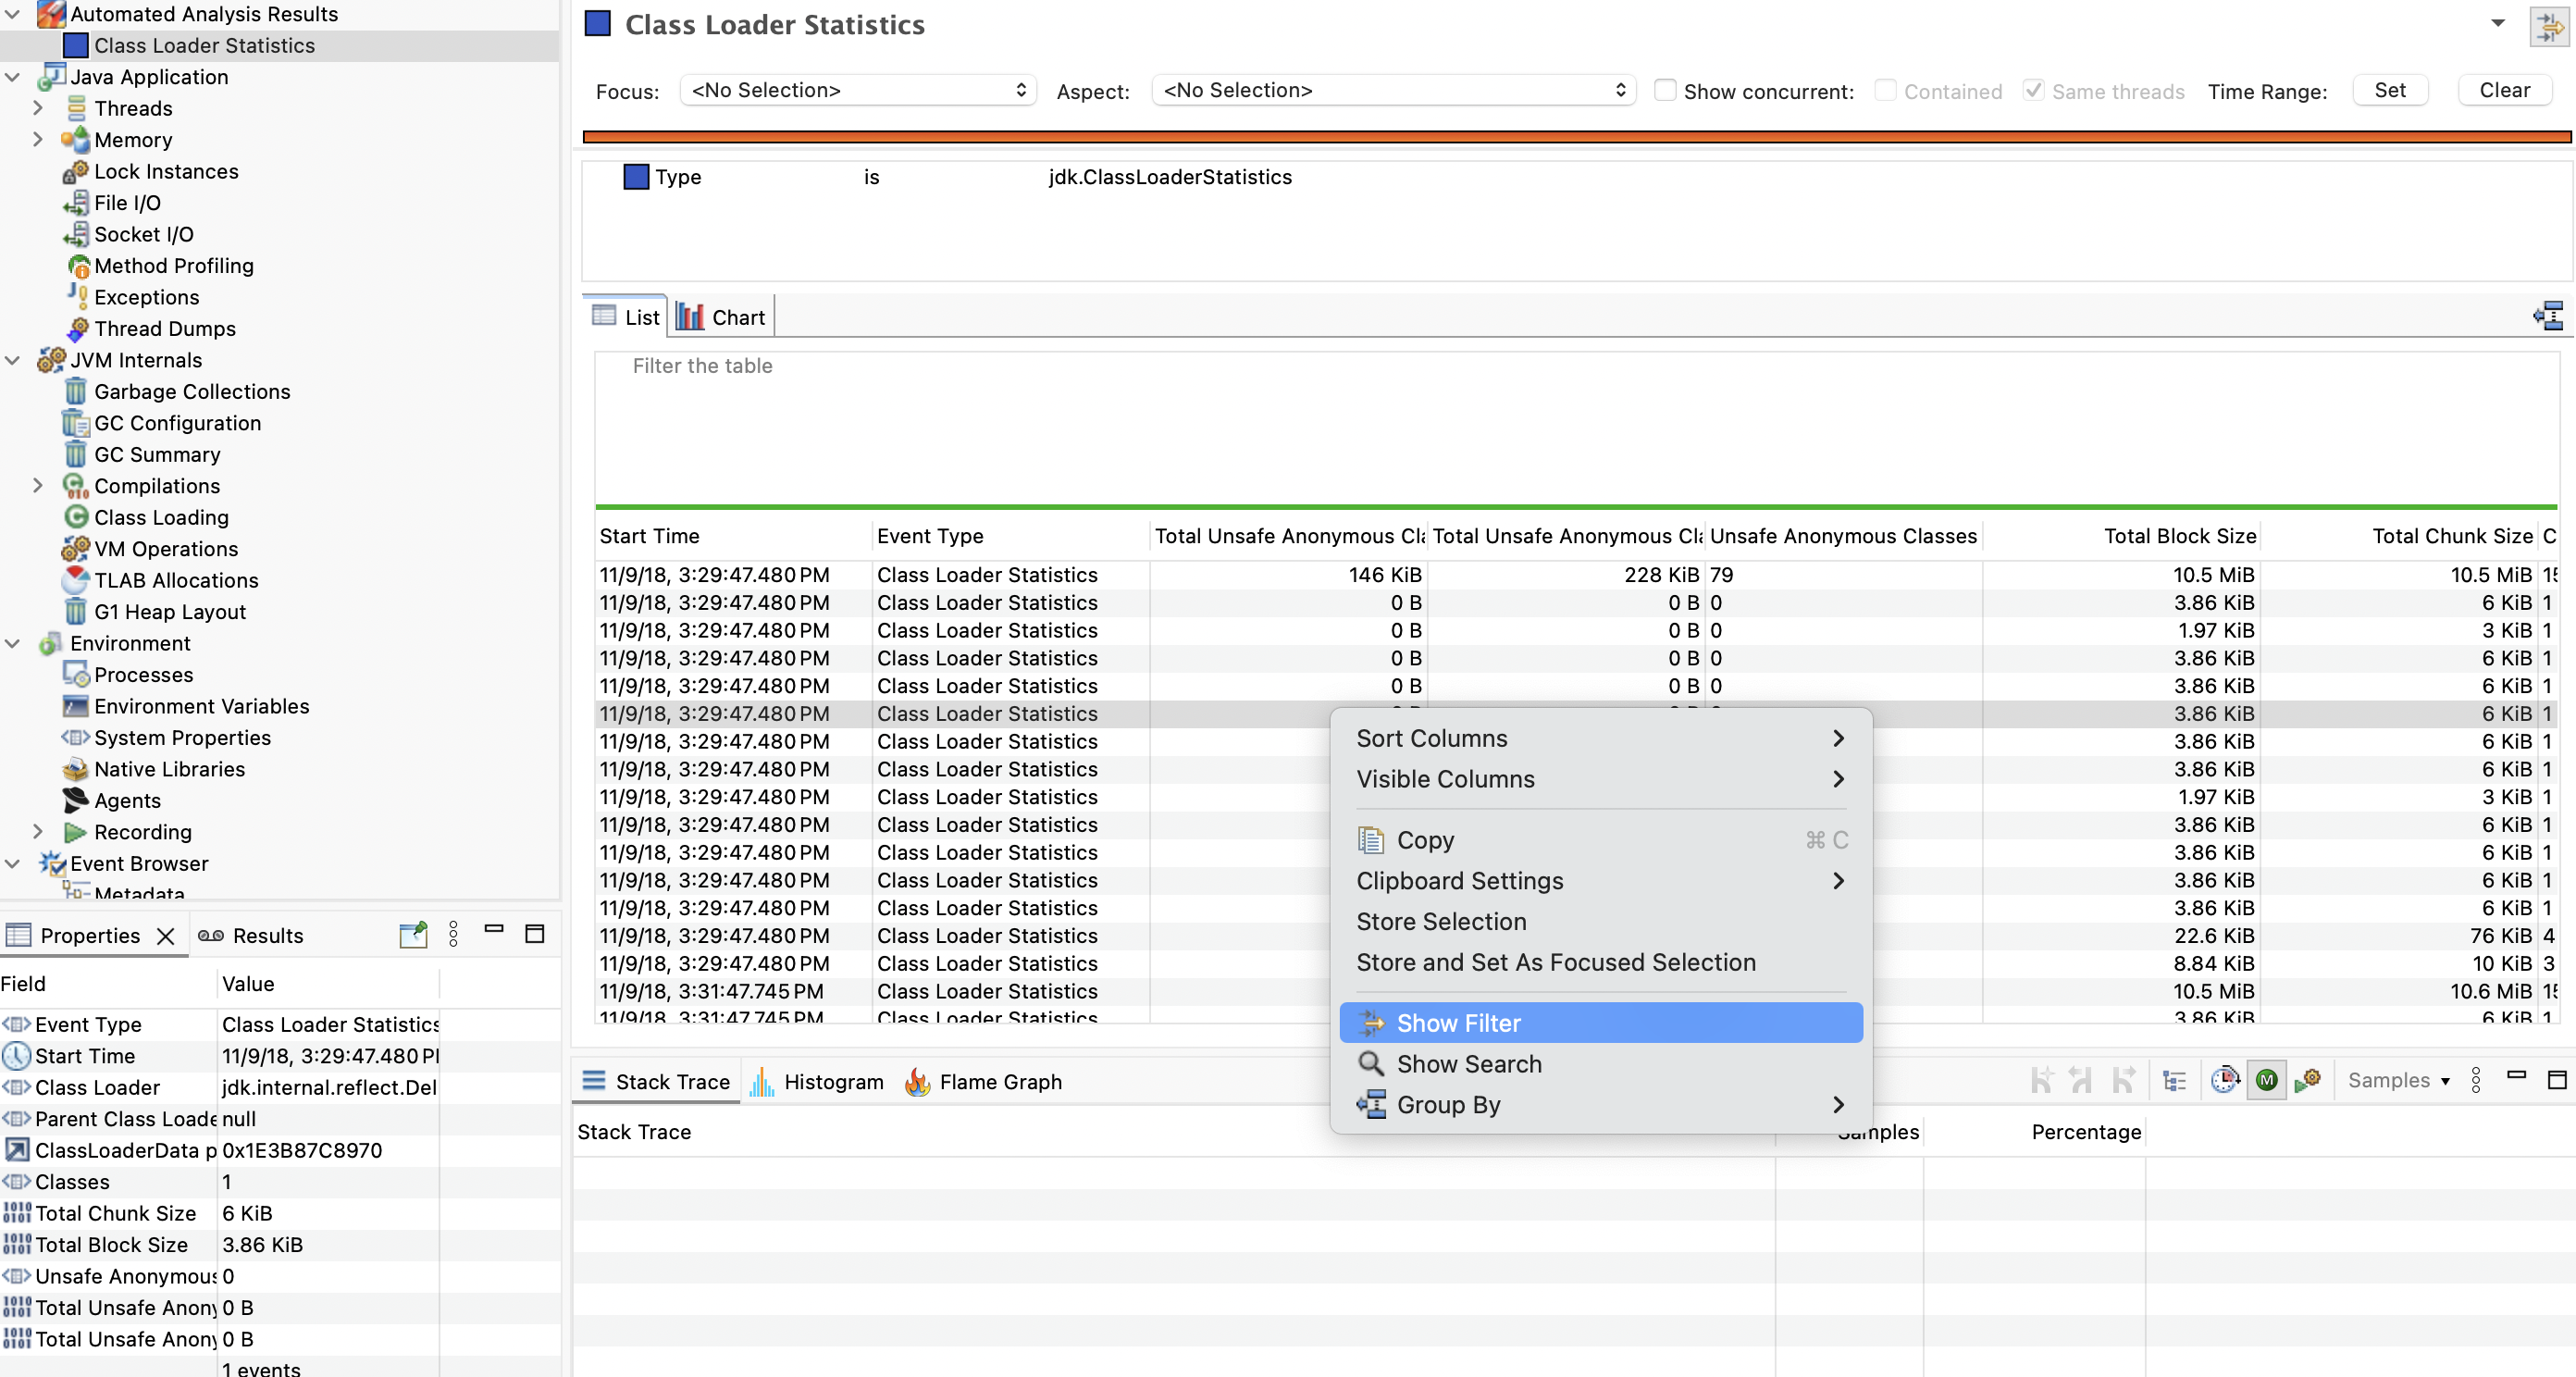2576x1377 pixels.
Task: Click the clock icon in the stack trace toolbar
Action: tap(2224, 1081)
